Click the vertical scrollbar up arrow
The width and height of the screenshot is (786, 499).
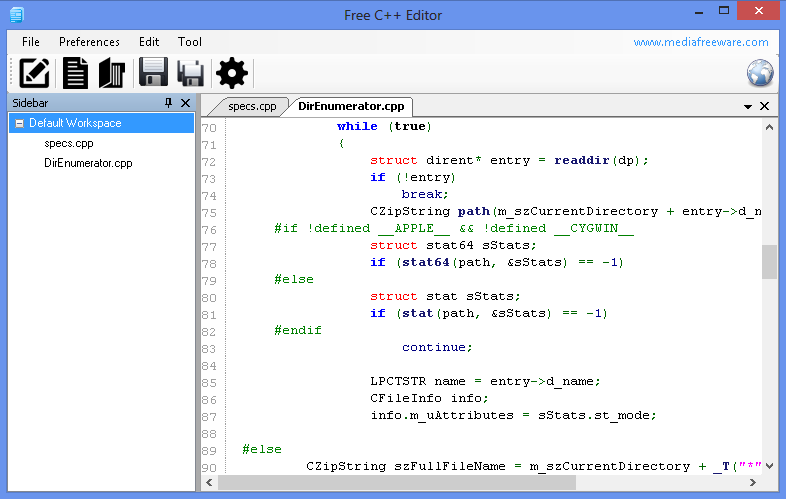click(x=769, y=127)
